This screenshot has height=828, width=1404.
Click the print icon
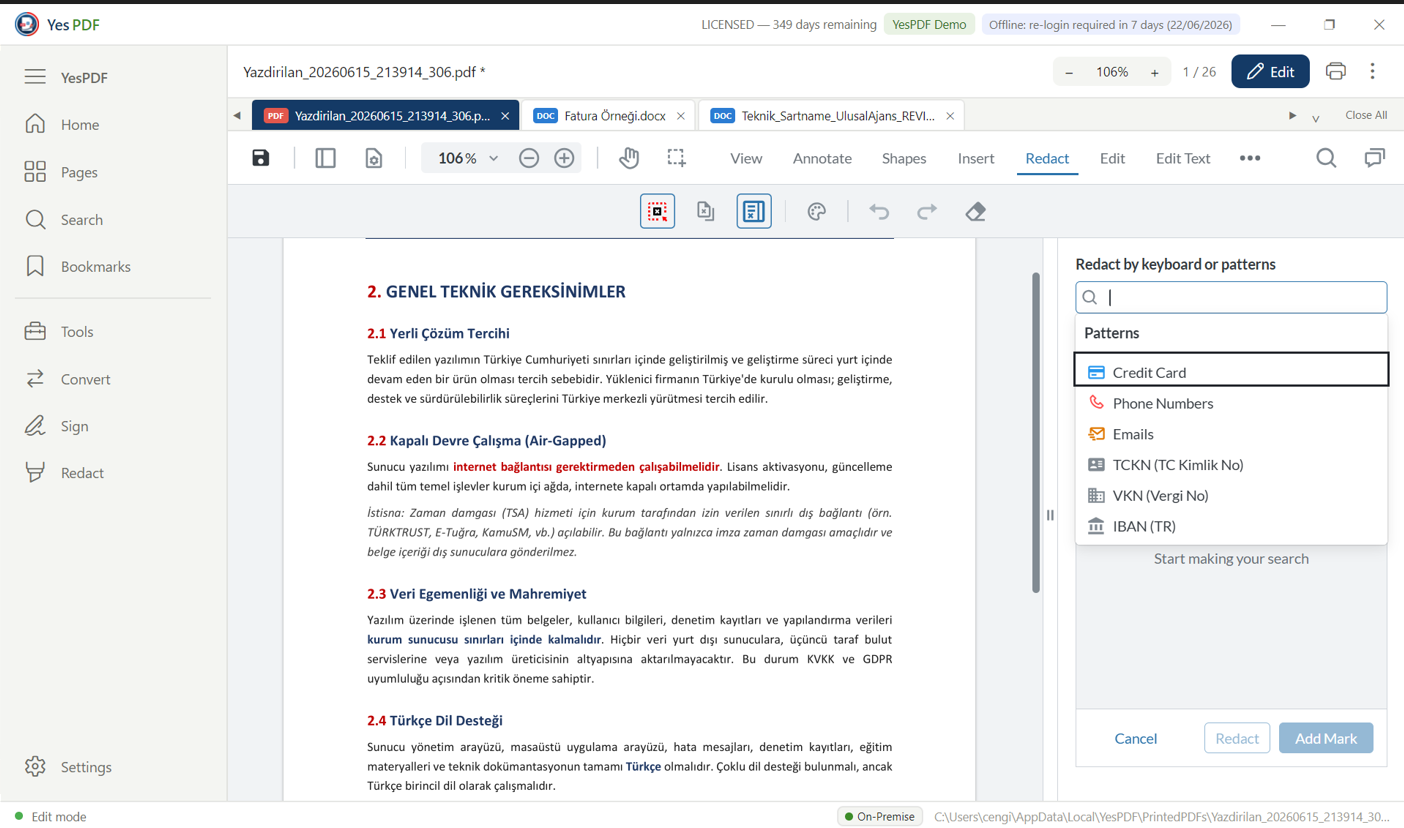pyautogui.click(x=1335, y=71)
